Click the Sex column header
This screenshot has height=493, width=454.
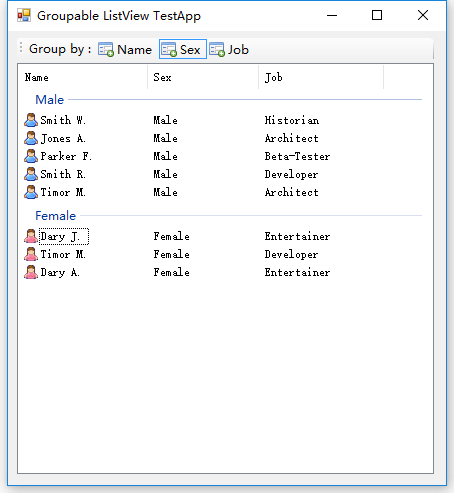click(203, 77)
